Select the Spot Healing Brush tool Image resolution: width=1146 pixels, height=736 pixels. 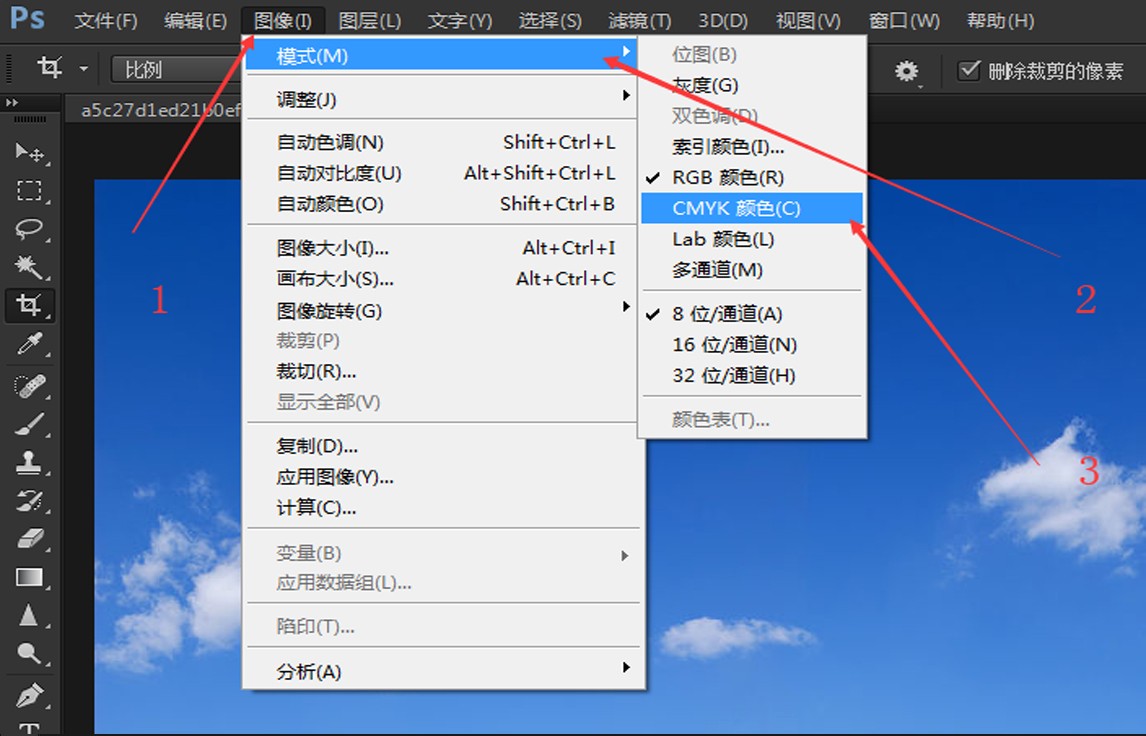29,385
